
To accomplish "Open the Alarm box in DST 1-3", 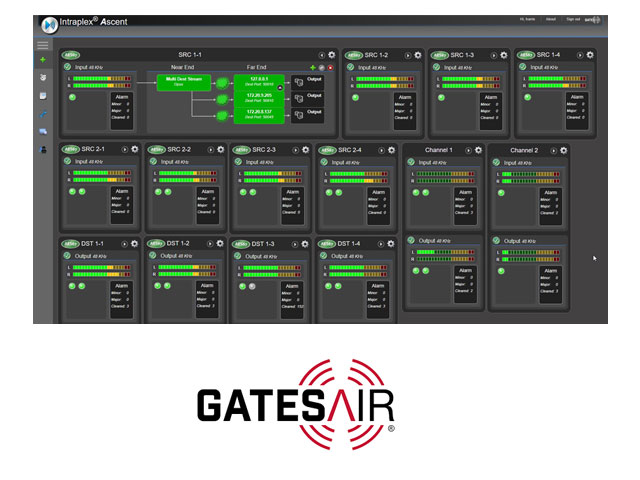I will pos(292,300).
